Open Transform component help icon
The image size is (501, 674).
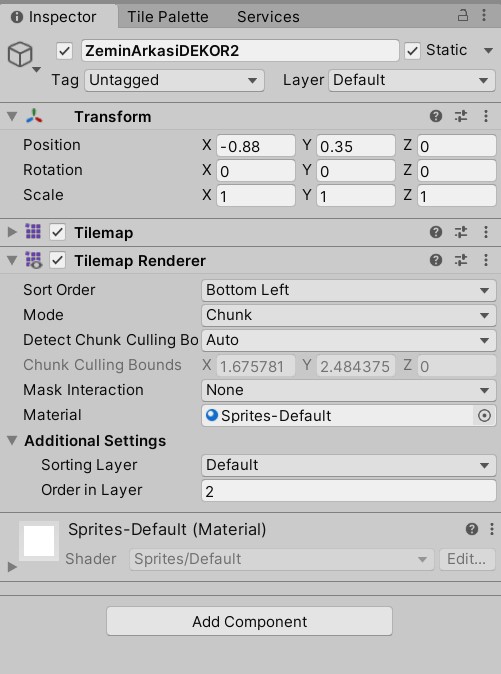tap(436, 116)
